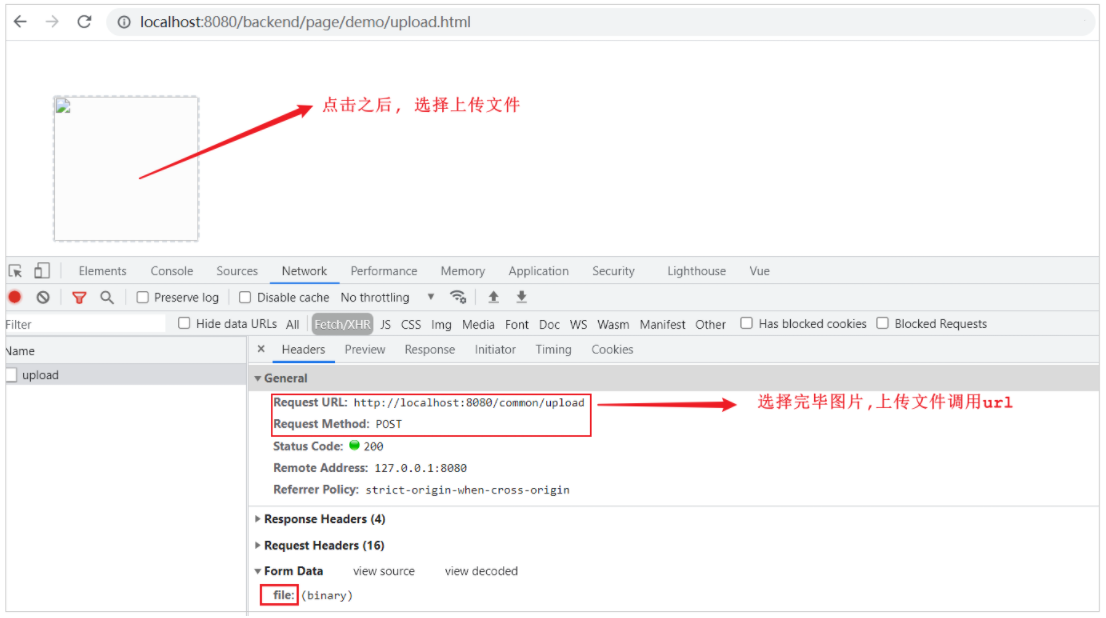Screen dimensions: 1106x618
Task: Select the Fetch/XHR filter
Action: [x=342, y=324]
